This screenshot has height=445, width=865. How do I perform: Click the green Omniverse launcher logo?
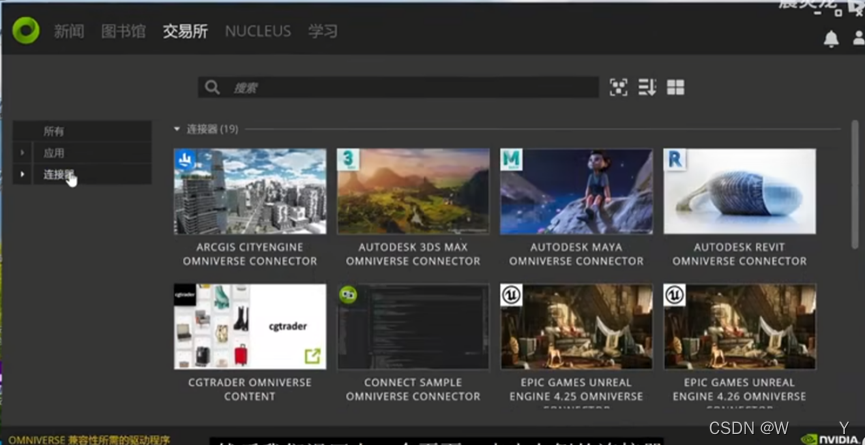26,30
